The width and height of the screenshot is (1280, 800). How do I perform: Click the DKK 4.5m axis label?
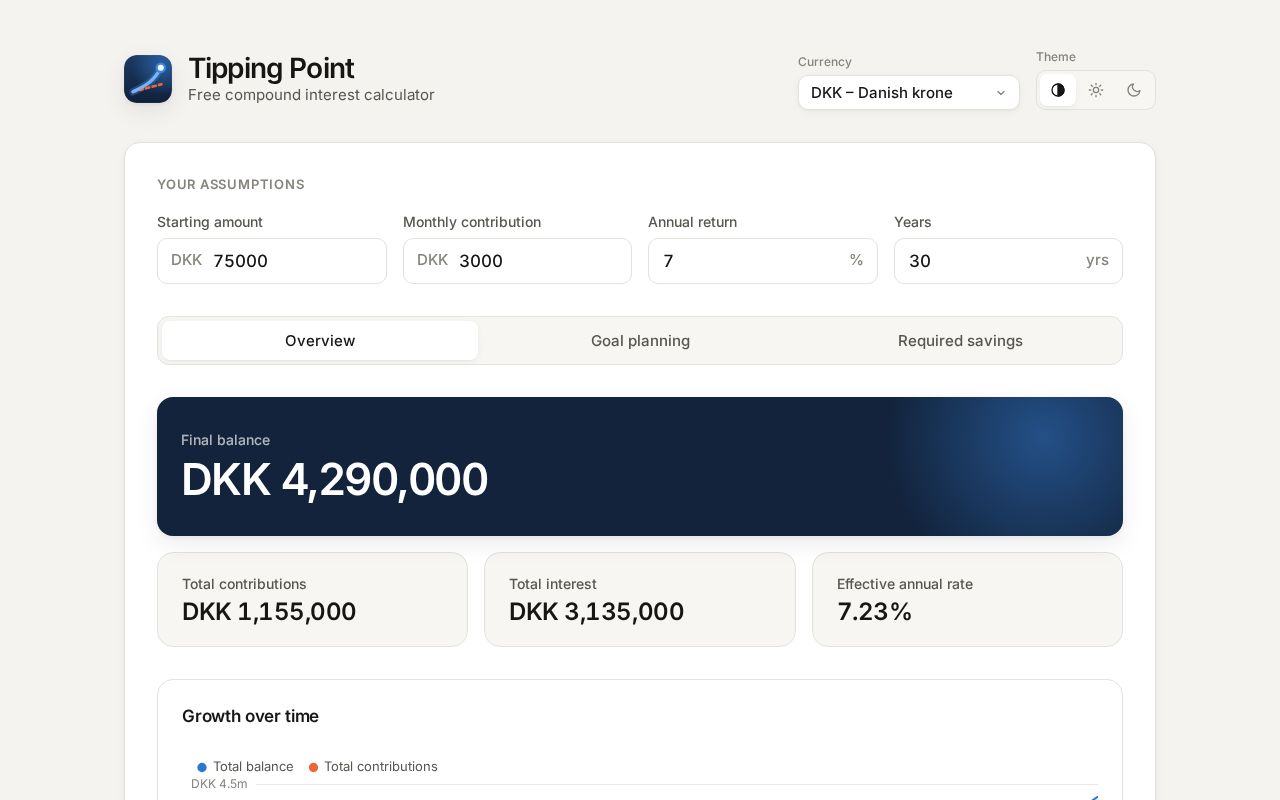(219, 784)
